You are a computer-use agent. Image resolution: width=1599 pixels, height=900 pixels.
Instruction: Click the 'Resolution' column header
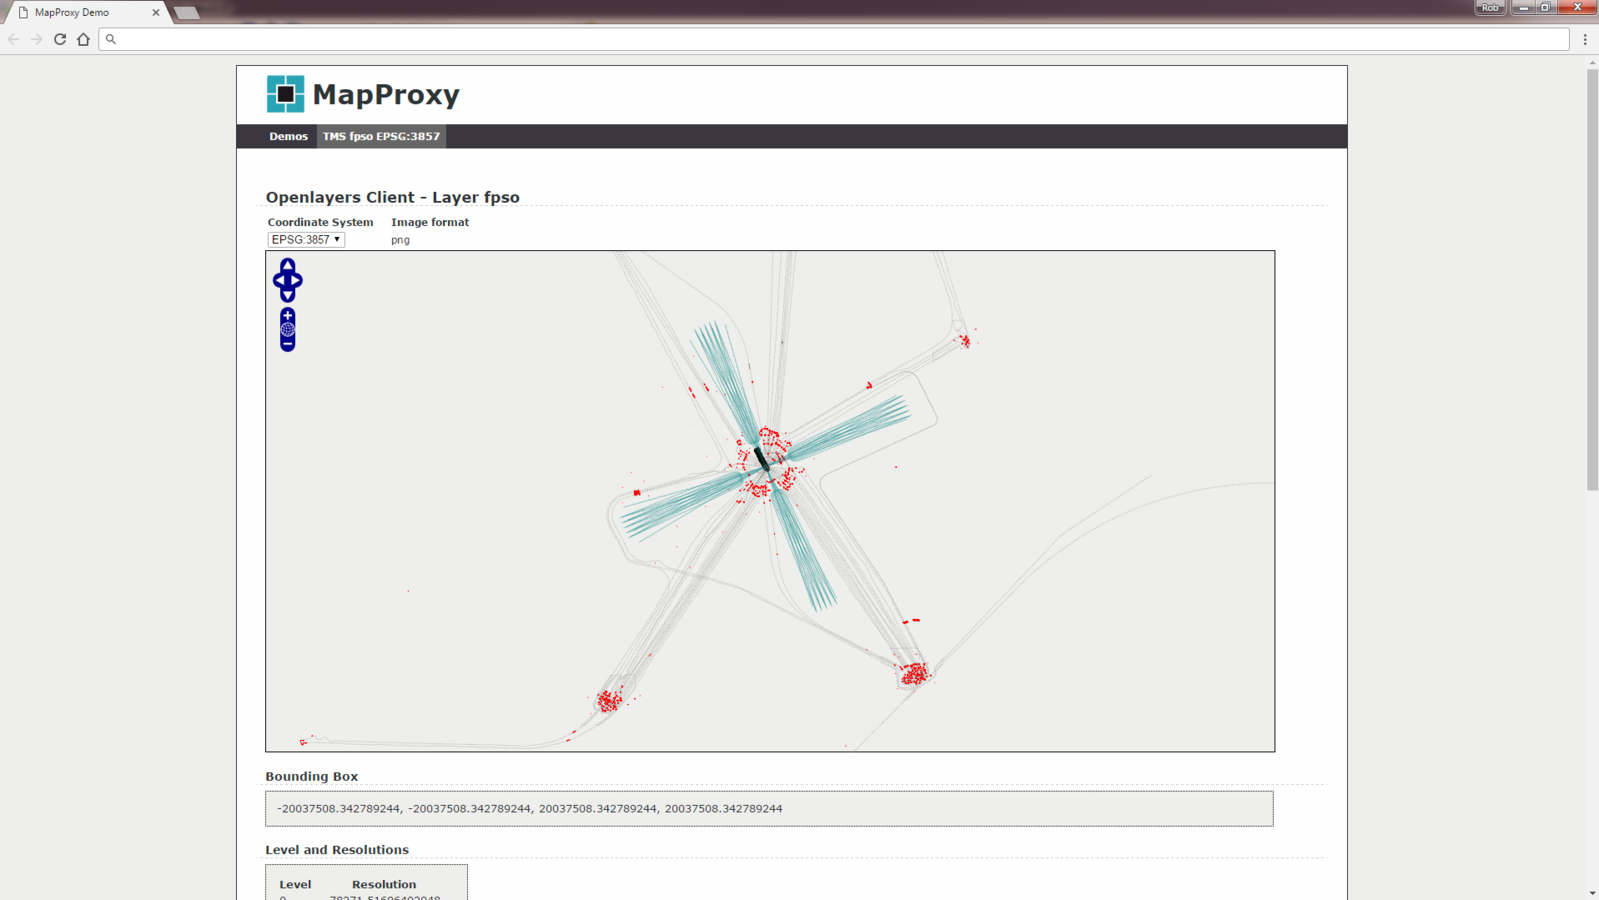coord(384,884)
